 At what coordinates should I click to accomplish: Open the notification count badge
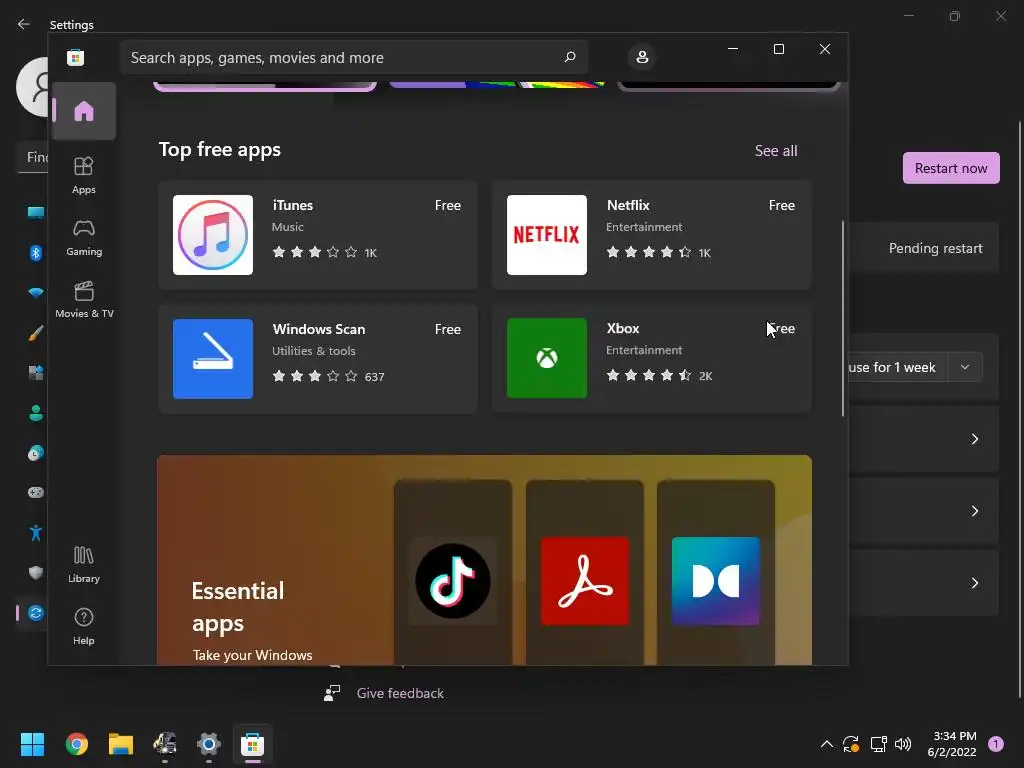tap(996, 744)
